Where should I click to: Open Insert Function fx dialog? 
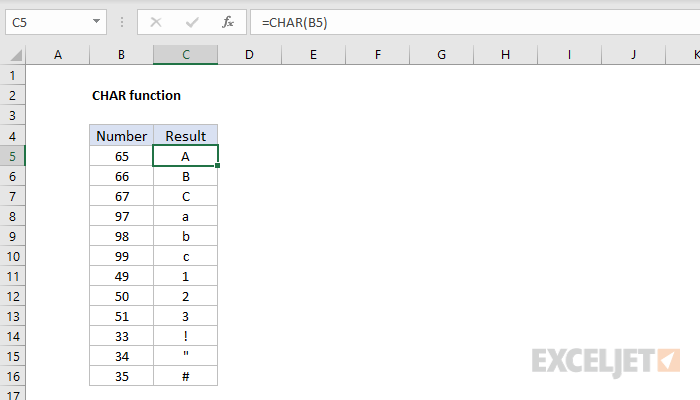tap(227, 21)
